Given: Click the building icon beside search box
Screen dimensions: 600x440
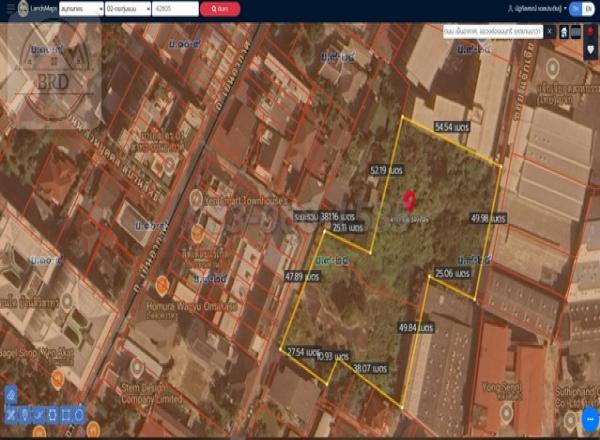Looking at the screenshot, I should 564,32.
